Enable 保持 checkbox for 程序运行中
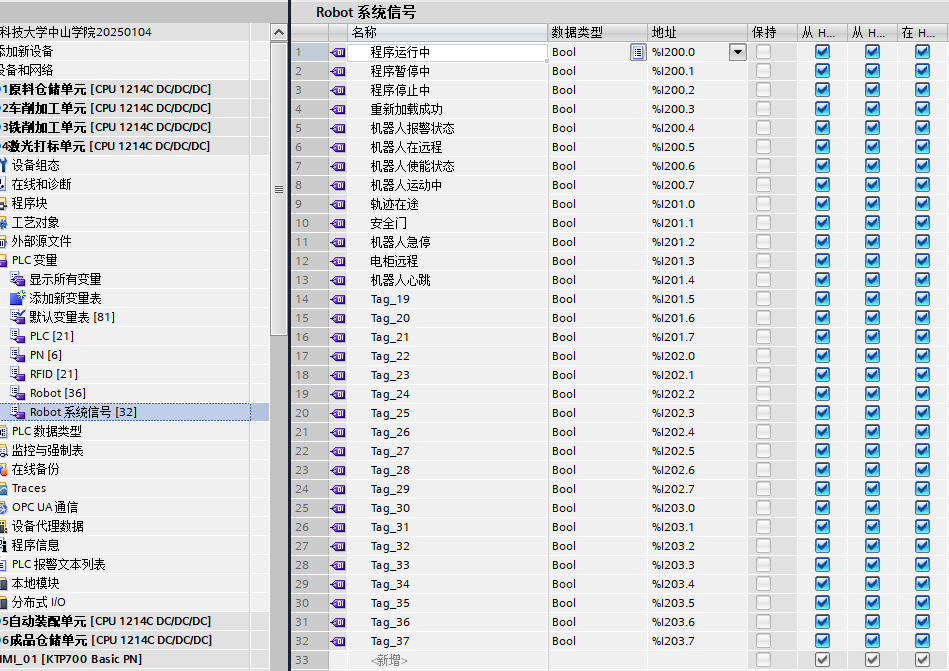 764,52
